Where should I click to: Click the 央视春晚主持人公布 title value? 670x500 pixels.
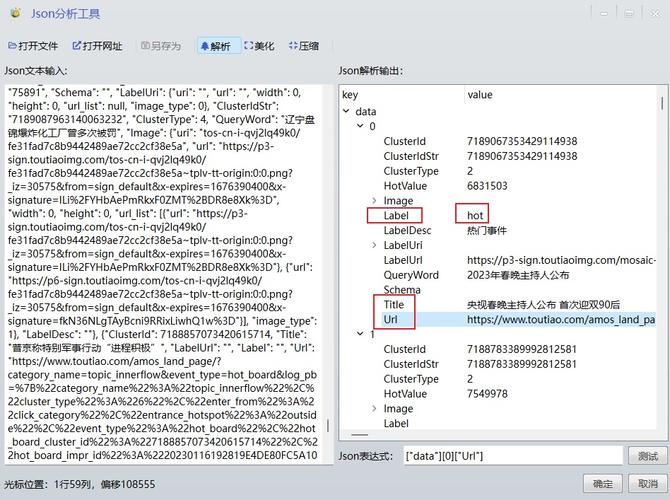543,305
